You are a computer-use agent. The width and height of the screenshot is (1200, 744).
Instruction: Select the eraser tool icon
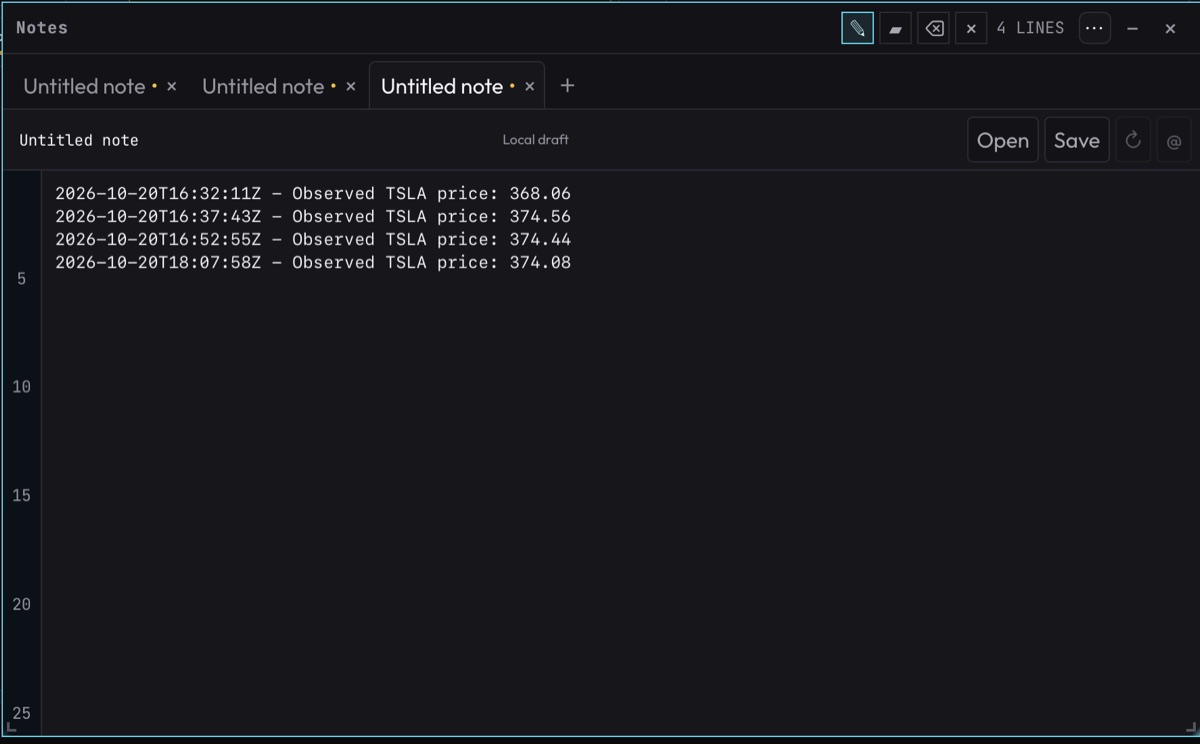[895, 28]
